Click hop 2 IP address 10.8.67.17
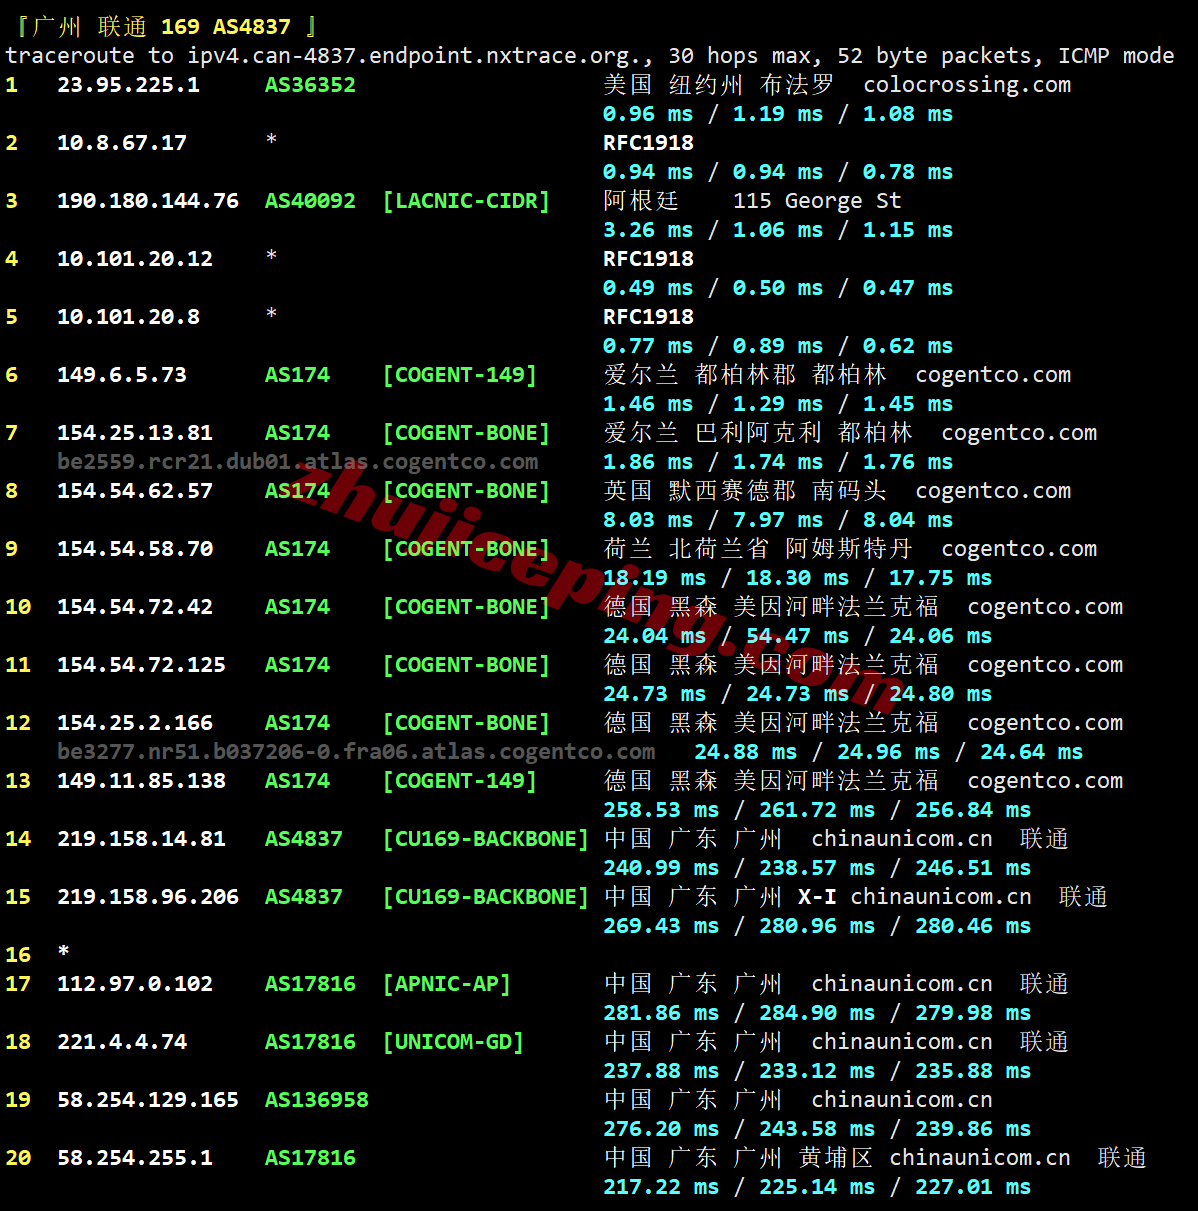Image resolution: width=1198 pixels, height=1211 pixels. coord(122,143)
